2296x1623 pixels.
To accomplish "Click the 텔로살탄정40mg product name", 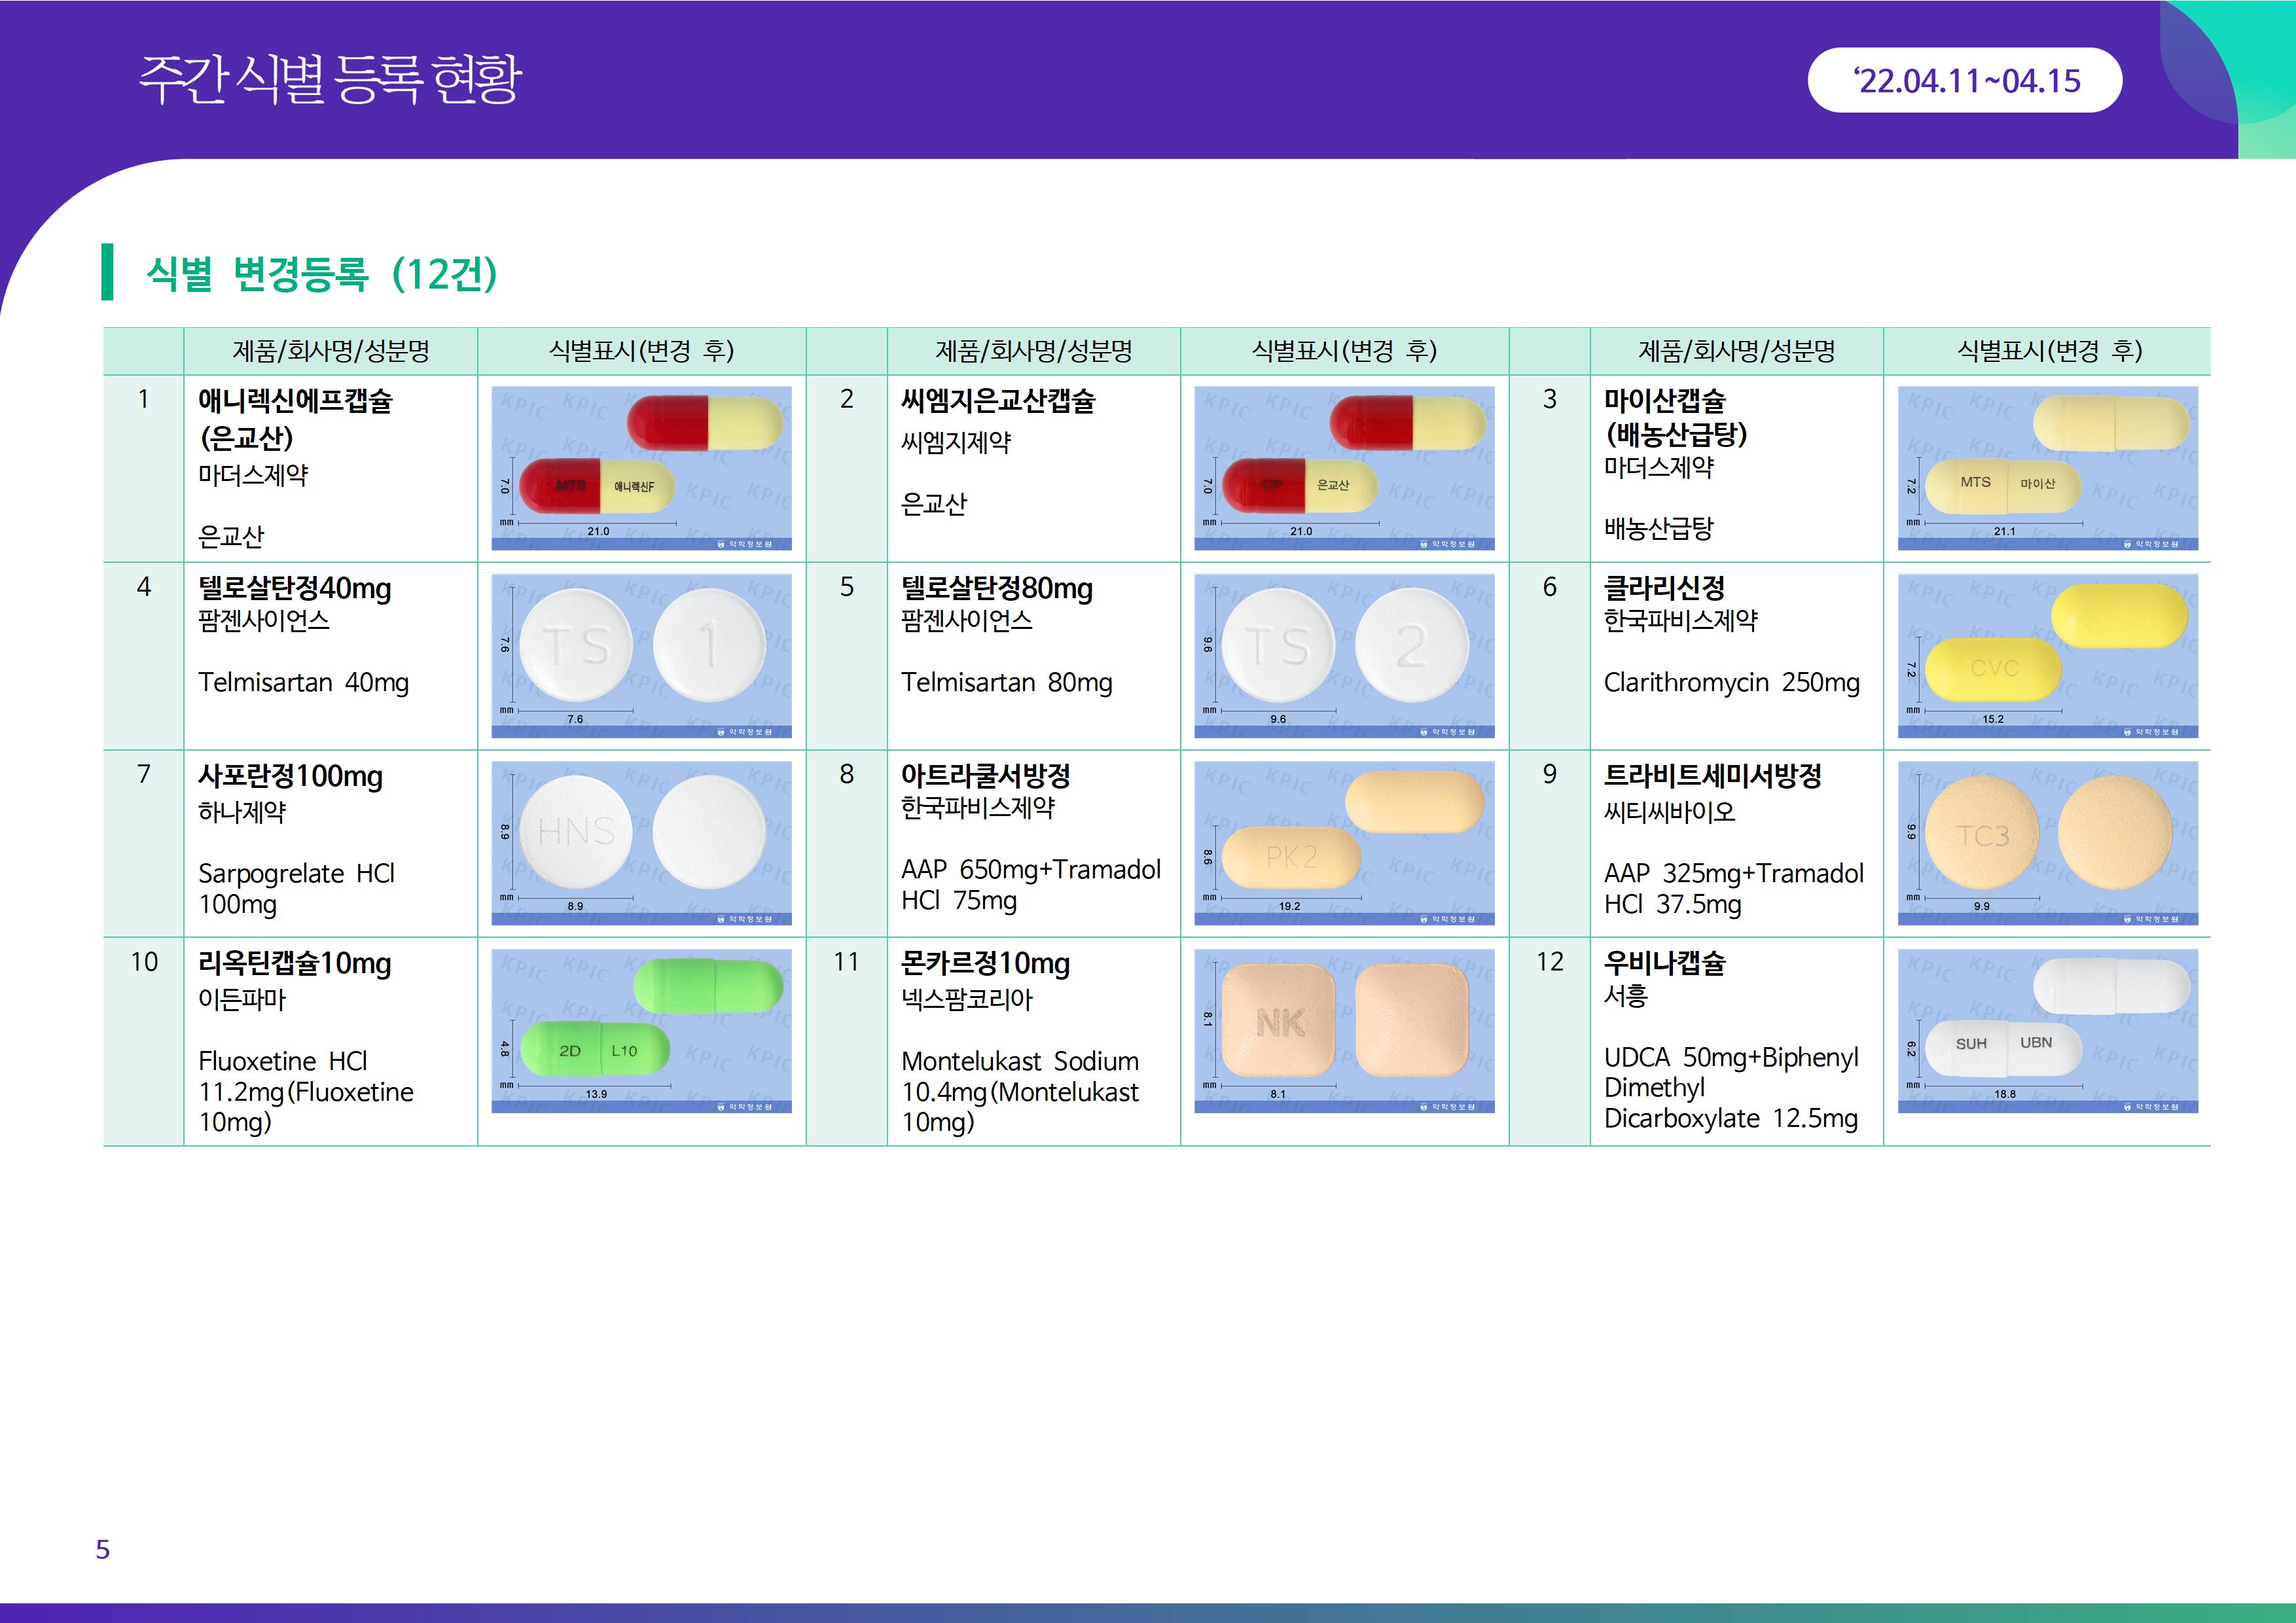I will pos(295,588).
